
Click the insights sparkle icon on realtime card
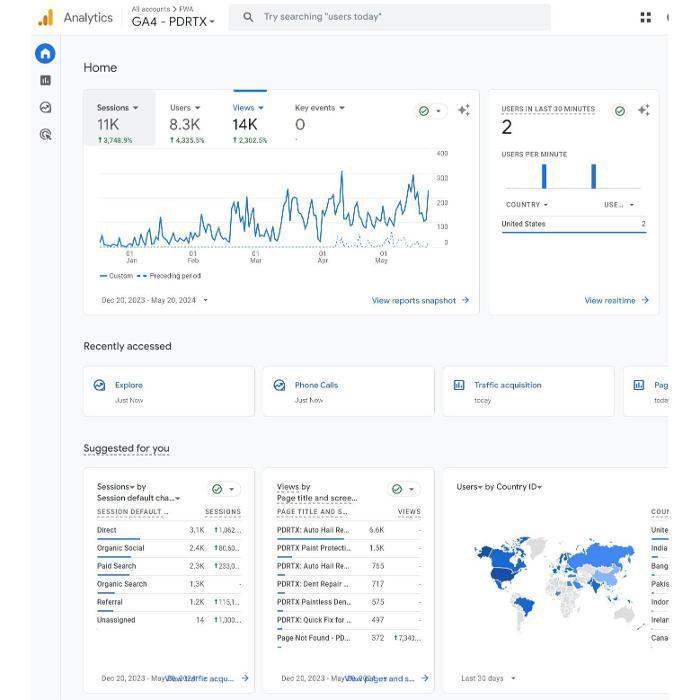pyautogui.click(x=643, y=111)
